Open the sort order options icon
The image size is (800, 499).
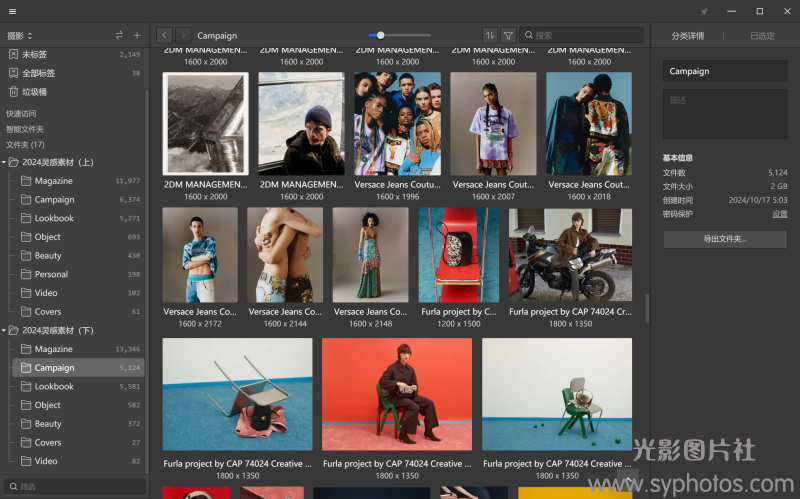point(489,35)
